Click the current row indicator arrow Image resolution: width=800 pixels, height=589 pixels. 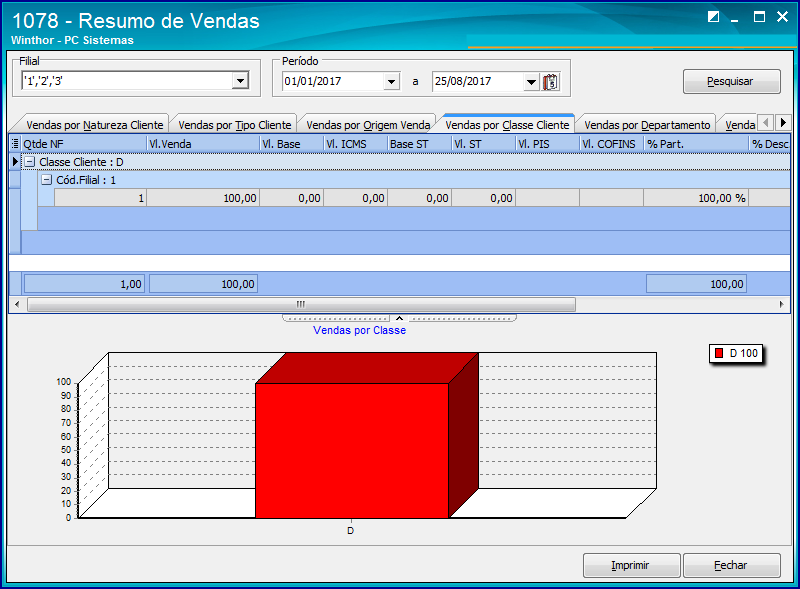pos(15,162)
